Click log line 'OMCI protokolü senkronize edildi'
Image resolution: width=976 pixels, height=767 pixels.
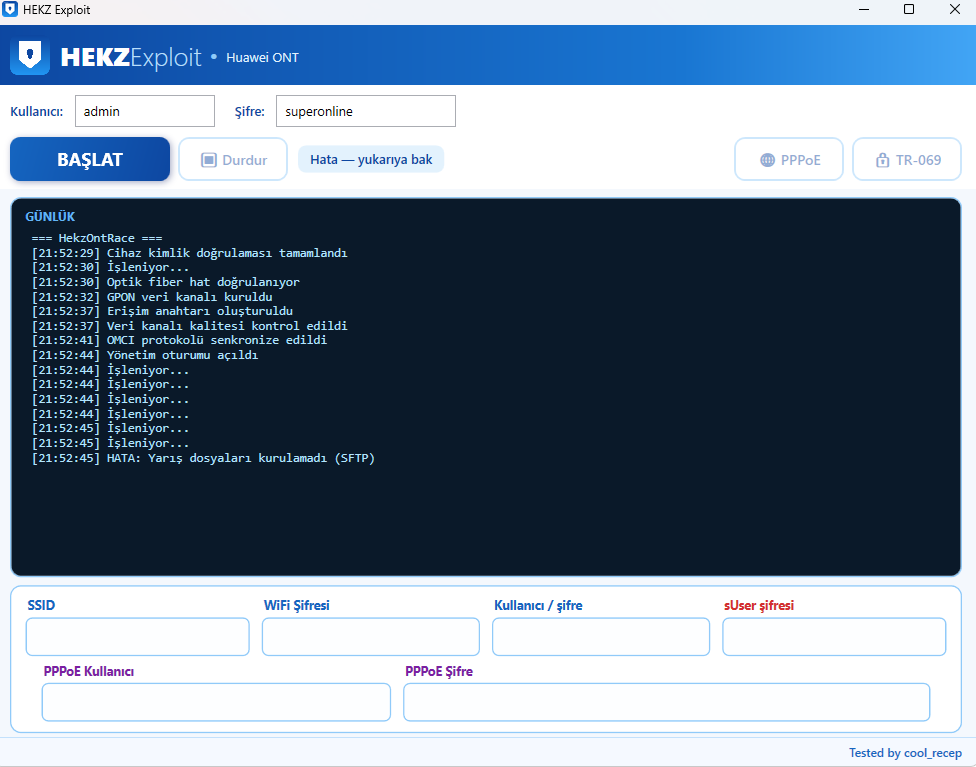(x=179, y=340)
